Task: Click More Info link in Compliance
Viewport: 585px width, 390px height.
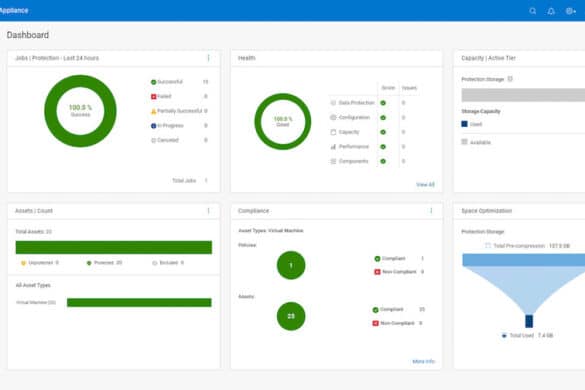Action: (x=423, y=361)
